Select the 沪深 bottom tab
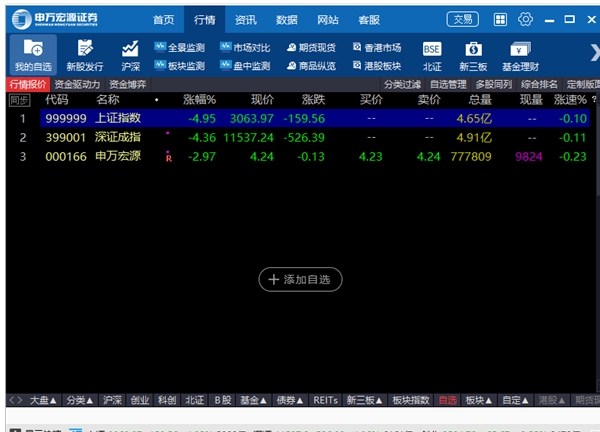 point(112,400)
